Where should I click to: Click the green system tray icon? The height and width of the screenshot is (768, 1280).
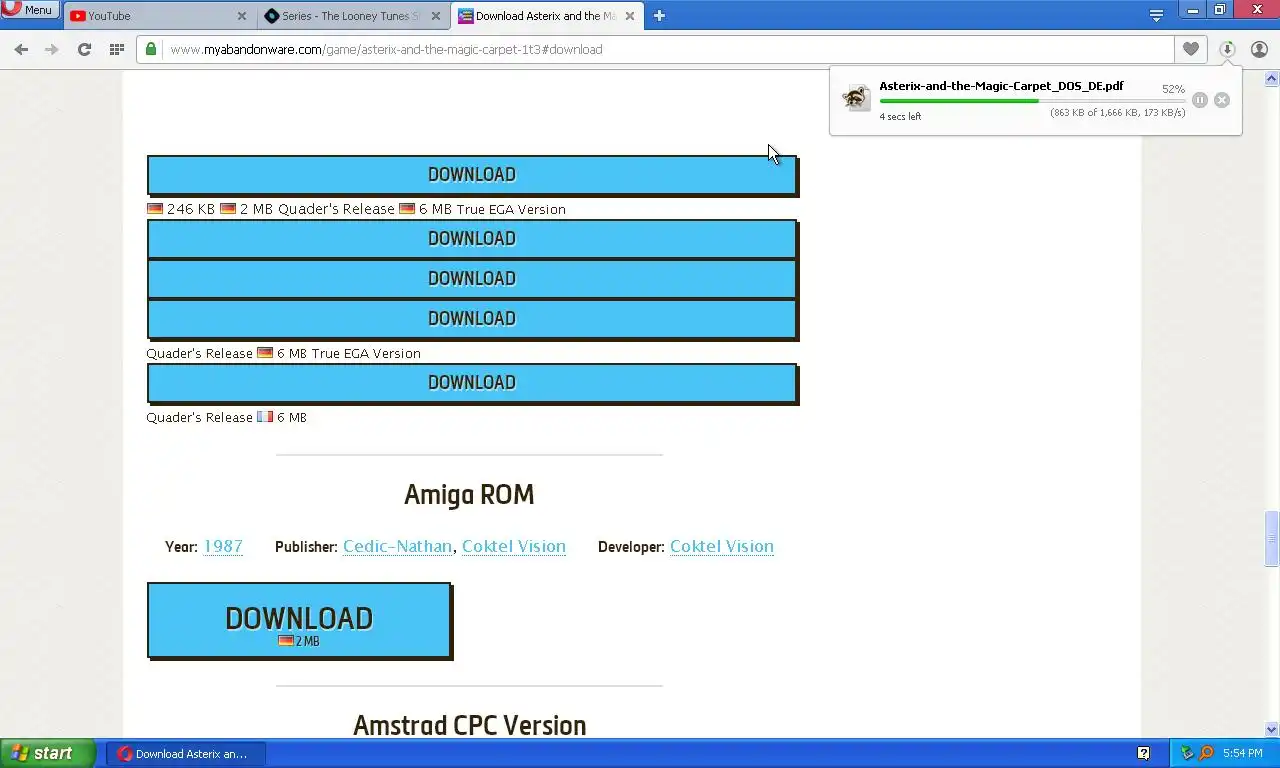[1187, 753]
